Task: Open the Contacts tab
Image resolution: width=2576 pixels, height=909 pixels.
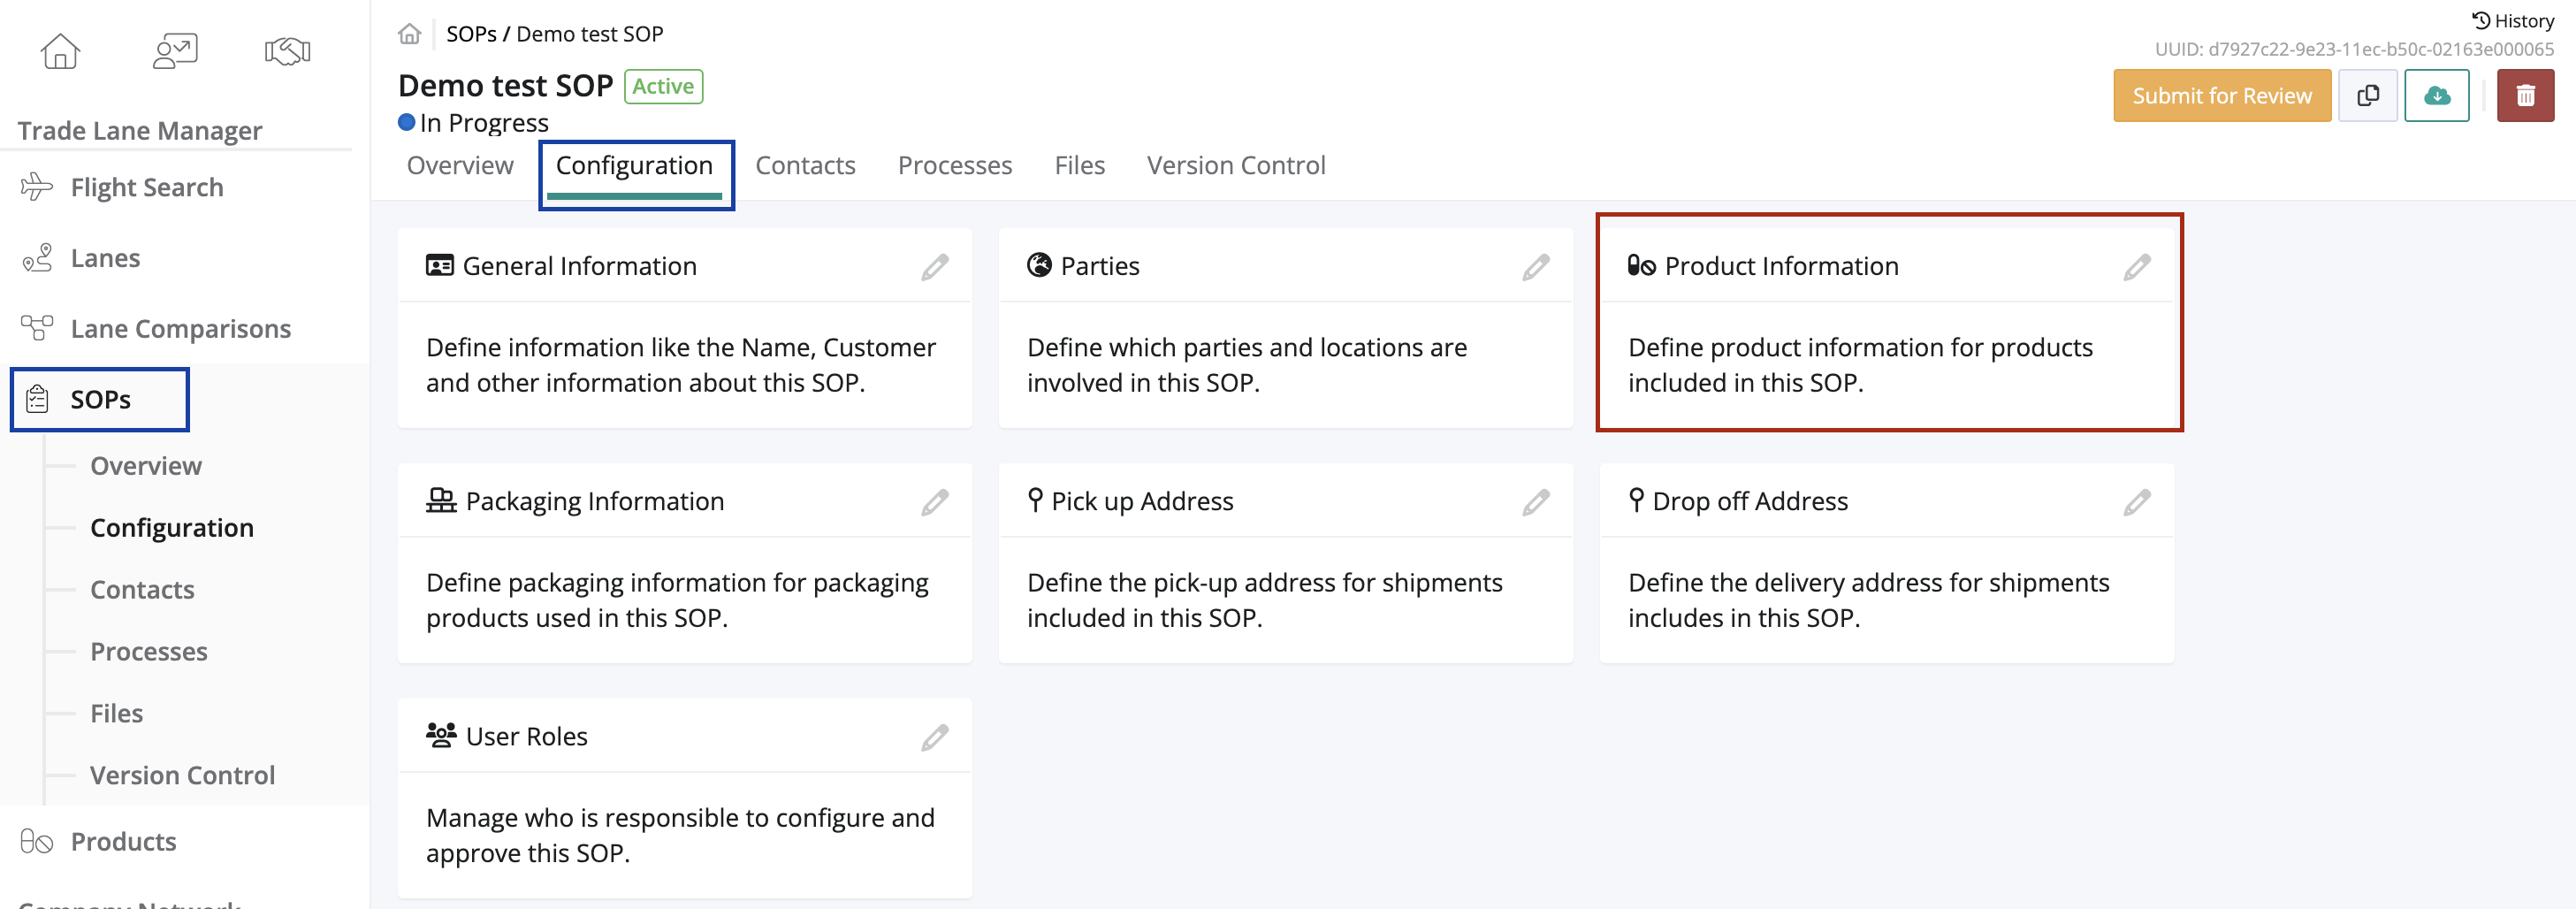Action: pos(805,165)
